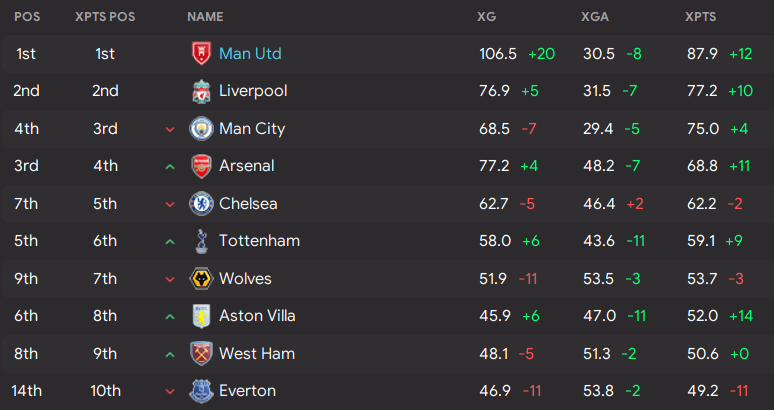Click the green up arrow beside Arsenal

point(170,167)
